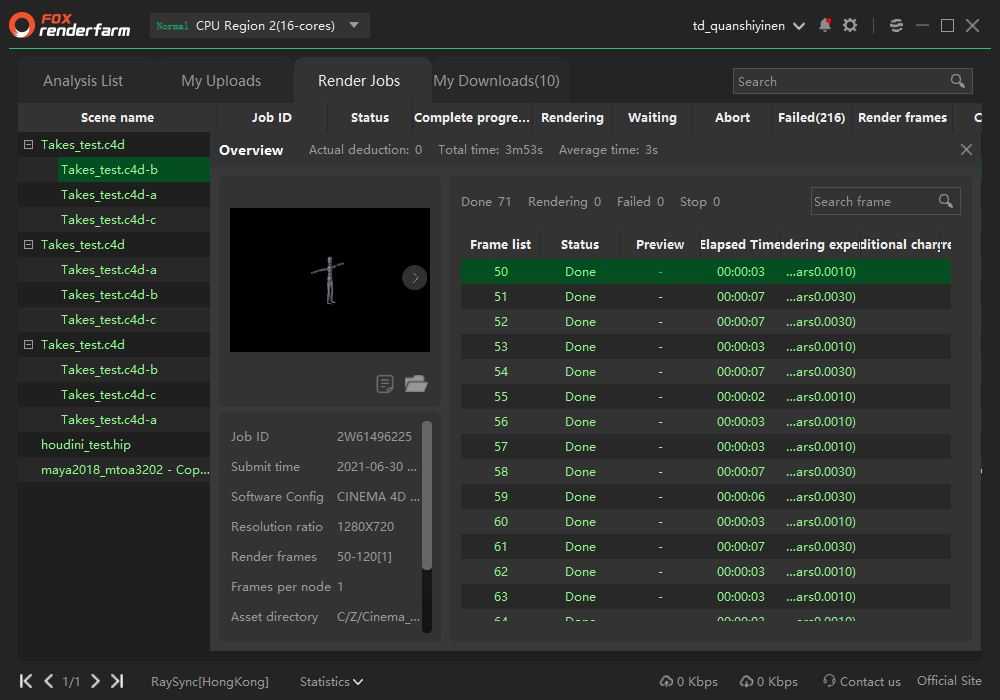Click Resolution ratio value 1280X720
The height and width of the screenshot is (700, 1000).
click(365, 527)
